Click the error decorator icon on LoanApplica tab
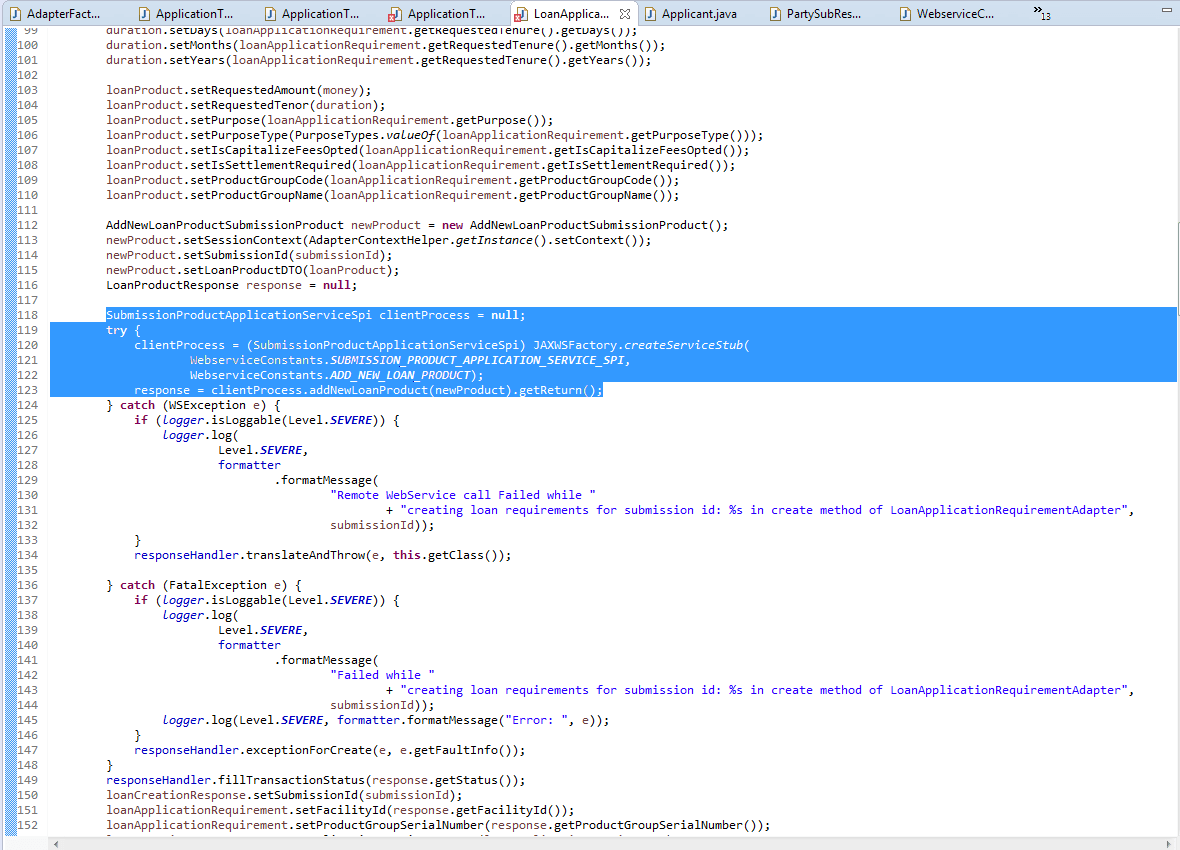1180x850 pixels. (517, 18)
